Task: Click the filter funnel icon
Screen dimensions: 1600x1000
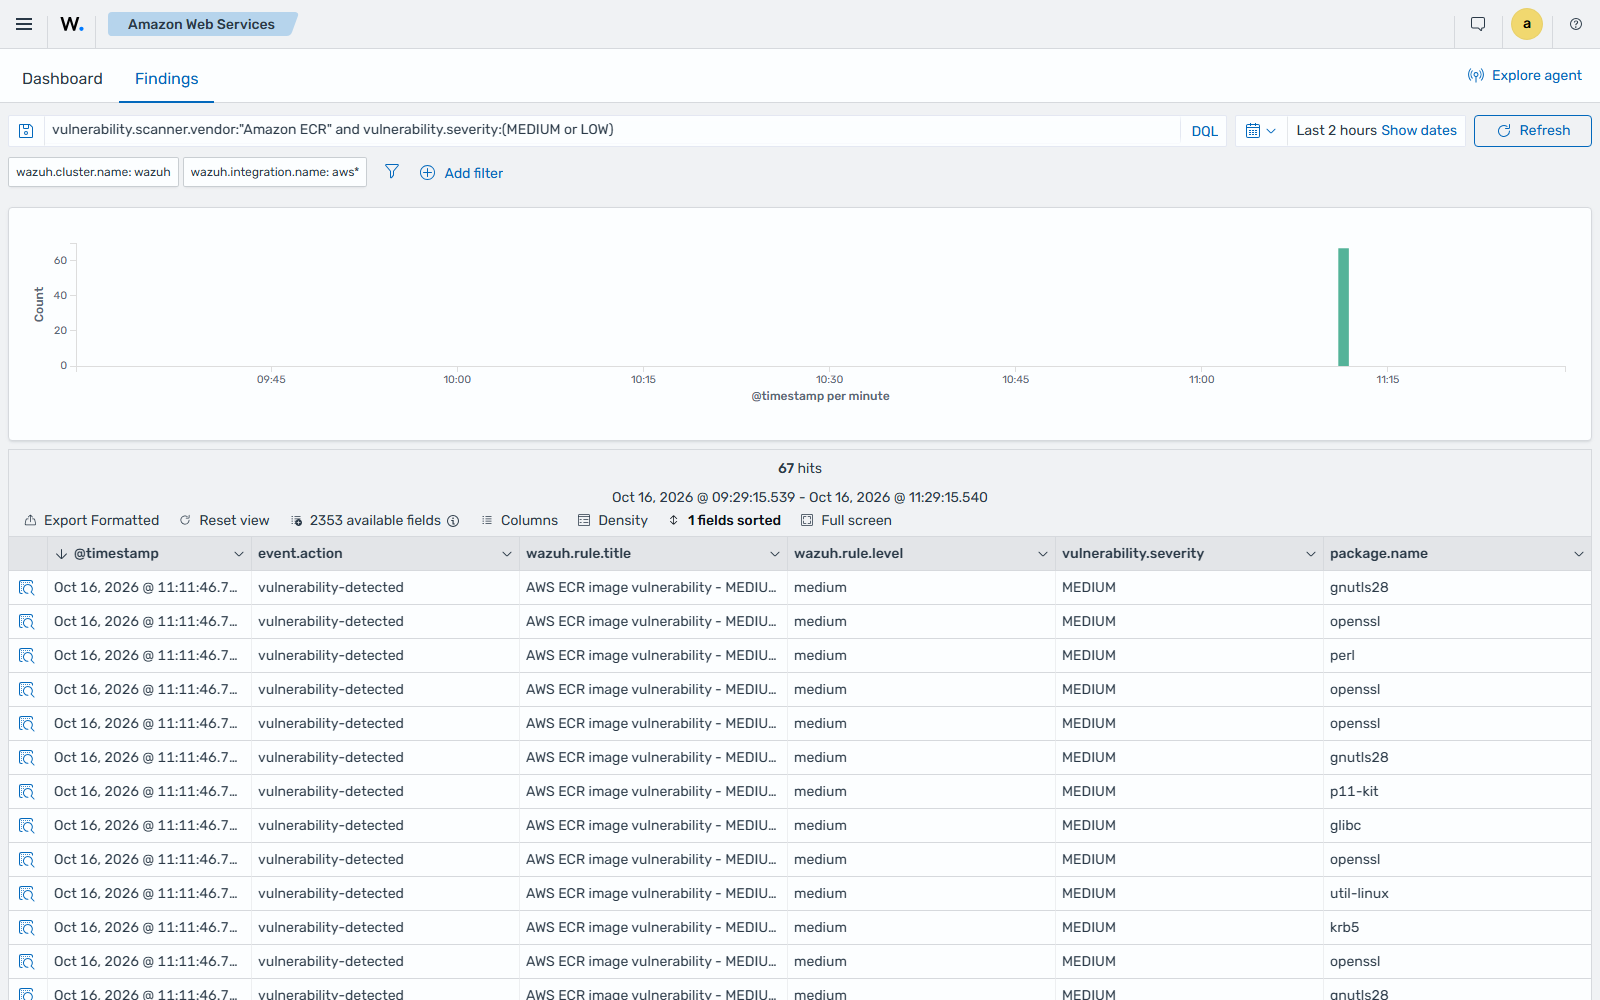Action: [392, 172]
